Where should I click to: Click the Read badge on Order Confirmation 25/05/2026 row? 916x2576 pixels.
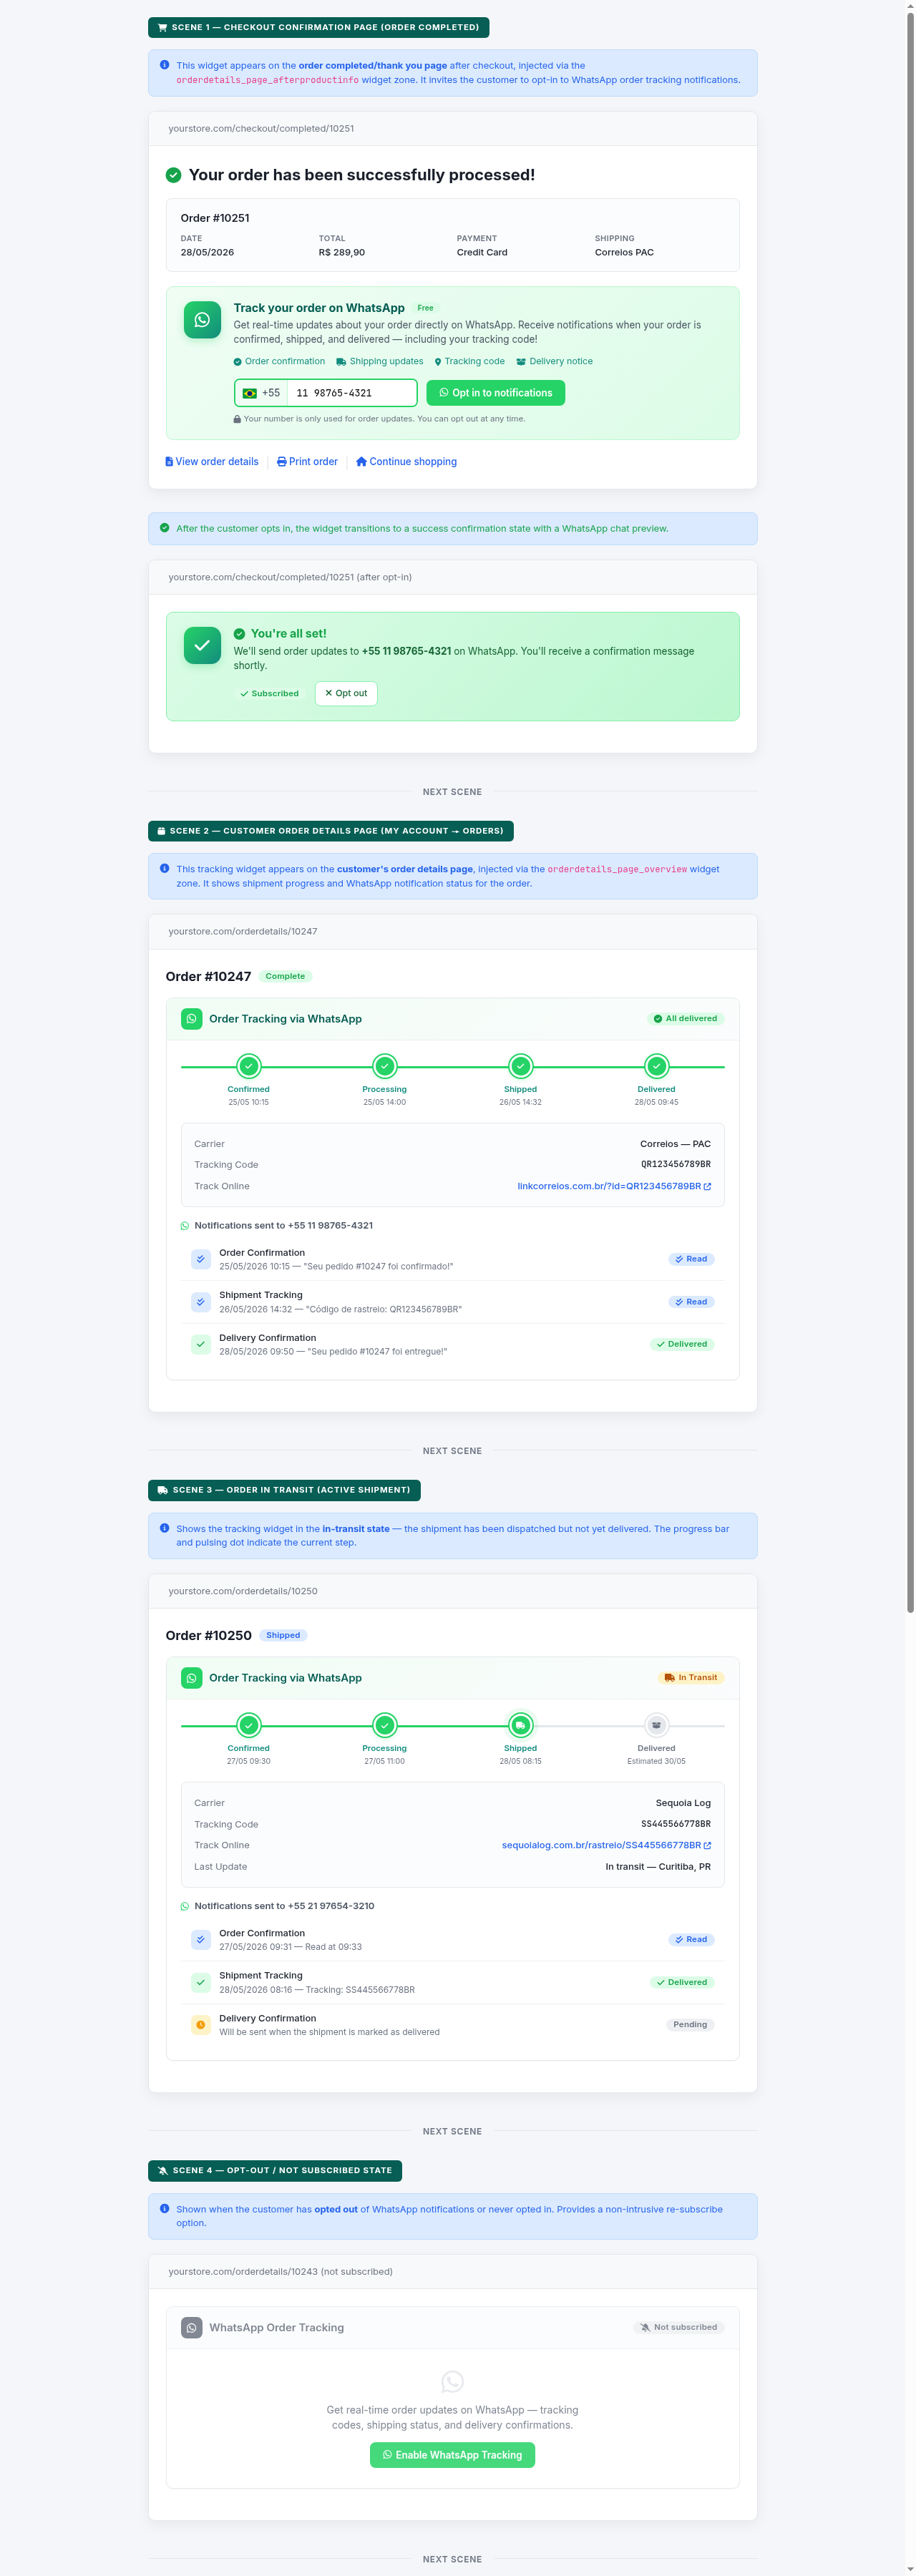point(691,1259)
